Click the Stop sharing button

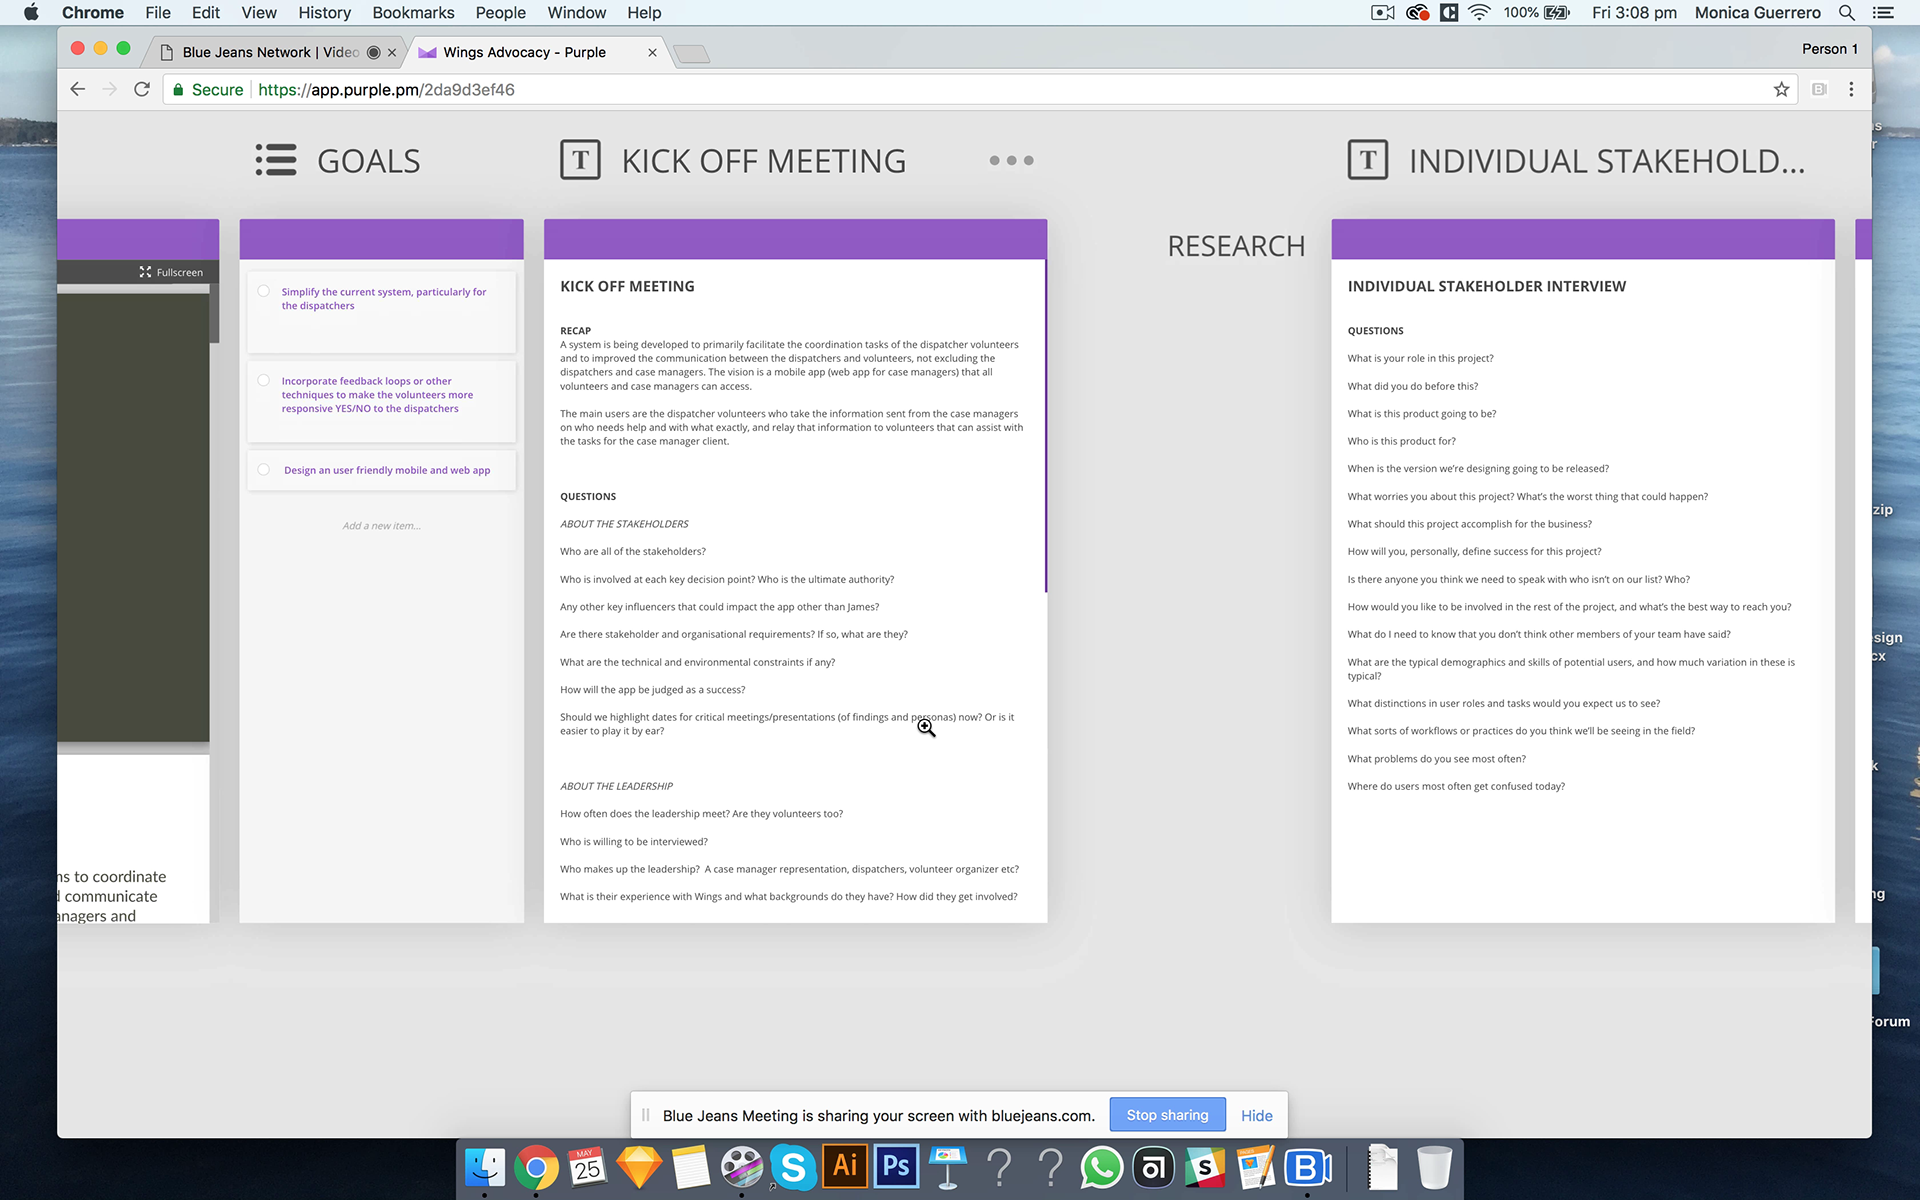1167,1115
